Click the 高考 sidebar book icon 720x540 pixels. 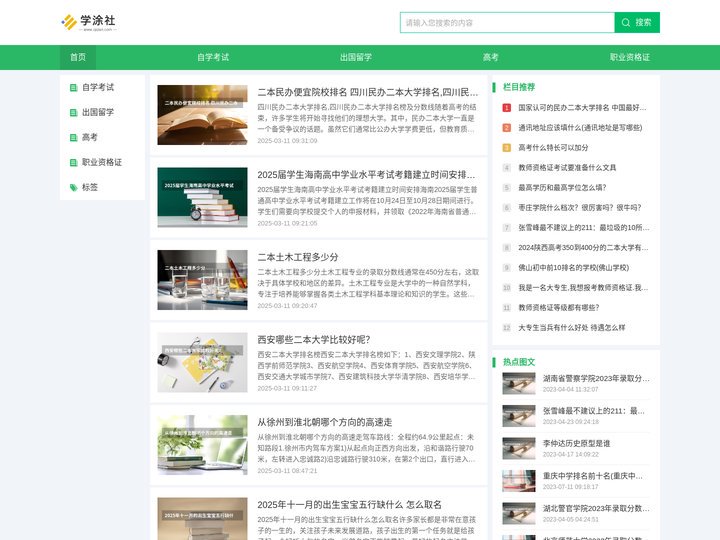click(x=73, y=137)
